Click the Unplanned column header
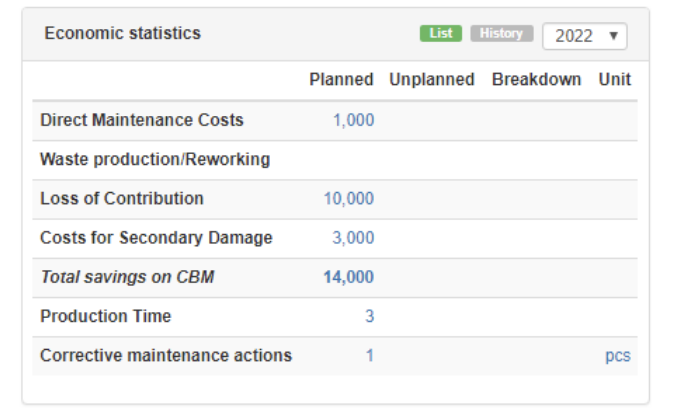The image size is (674, 408). (x=431, y=80)
